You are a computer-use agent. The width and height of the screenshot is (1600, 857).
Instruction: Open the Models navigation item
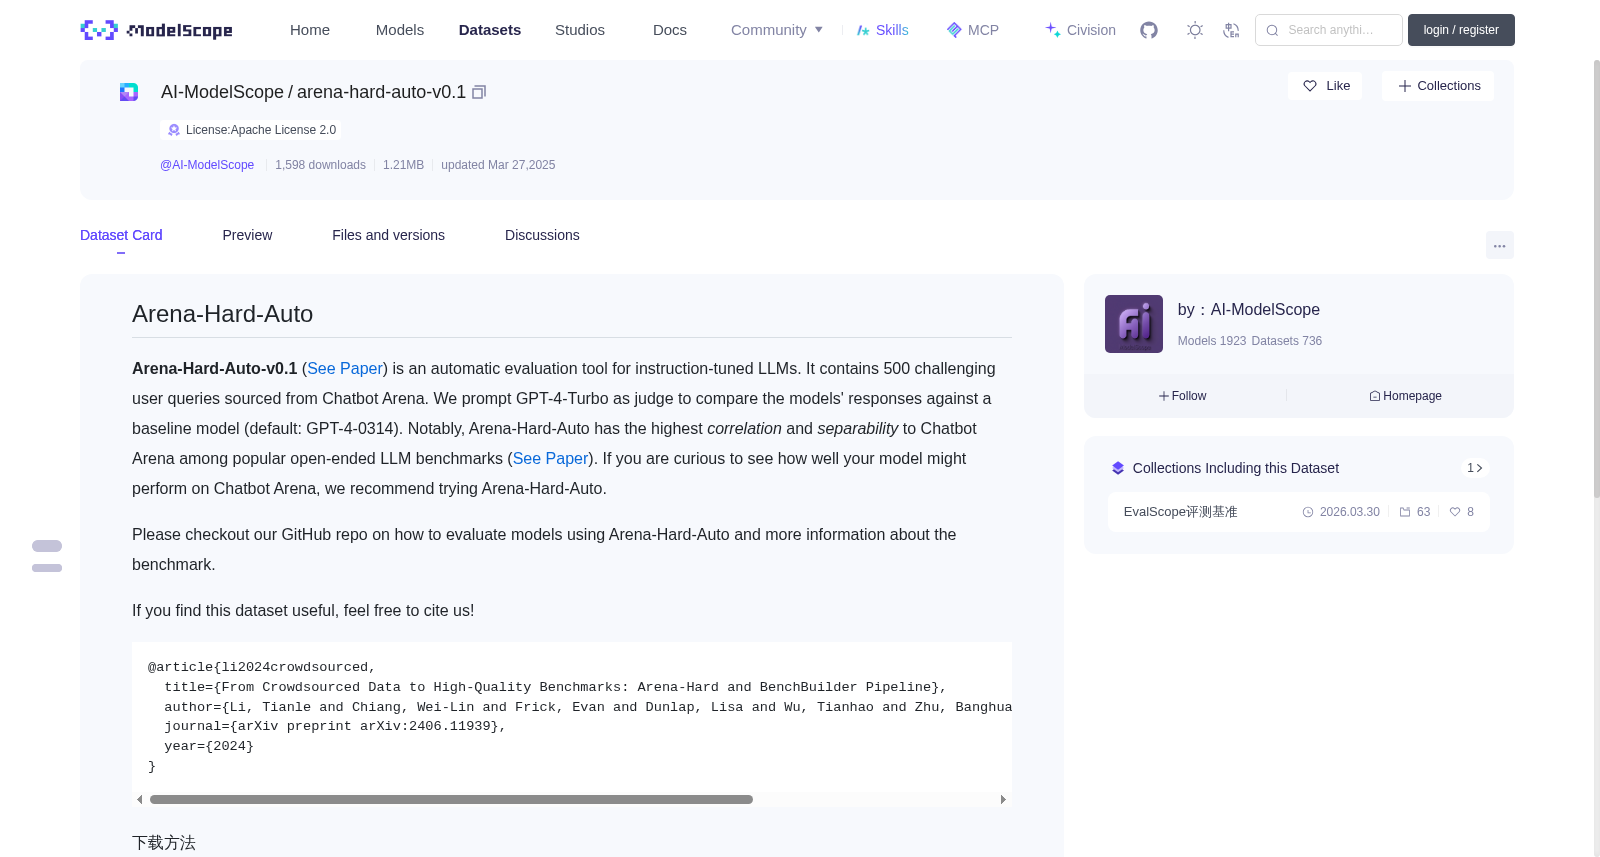pyautogui.click(x=400, y=30)
